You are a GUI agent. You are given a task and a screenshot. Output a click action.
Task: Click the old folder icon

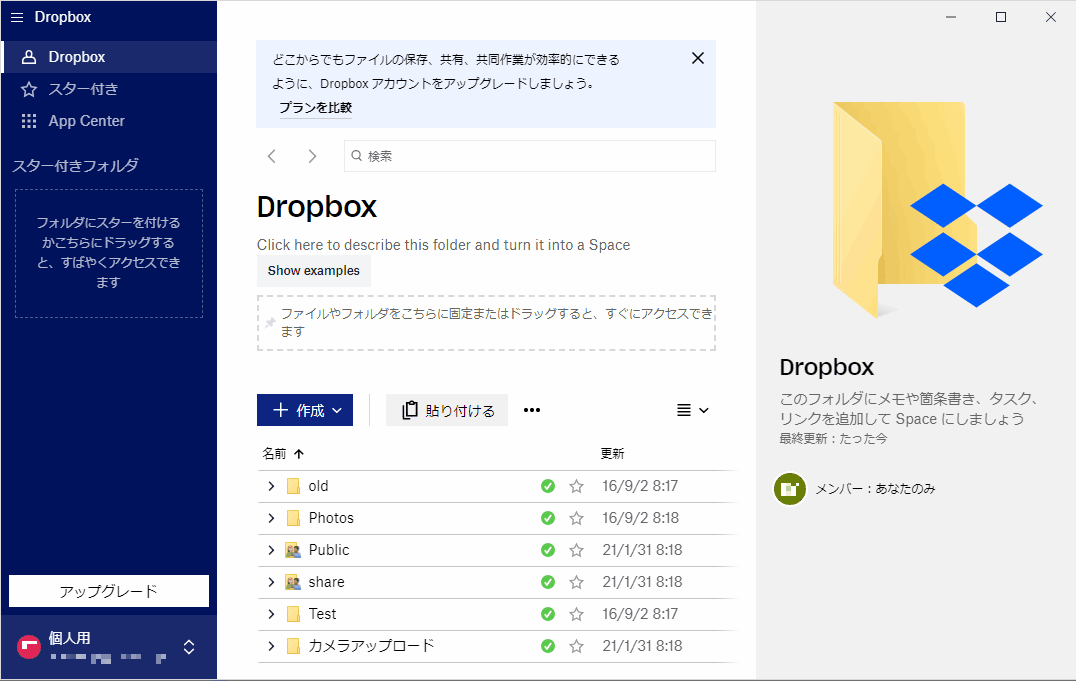[x=293, y=486]
